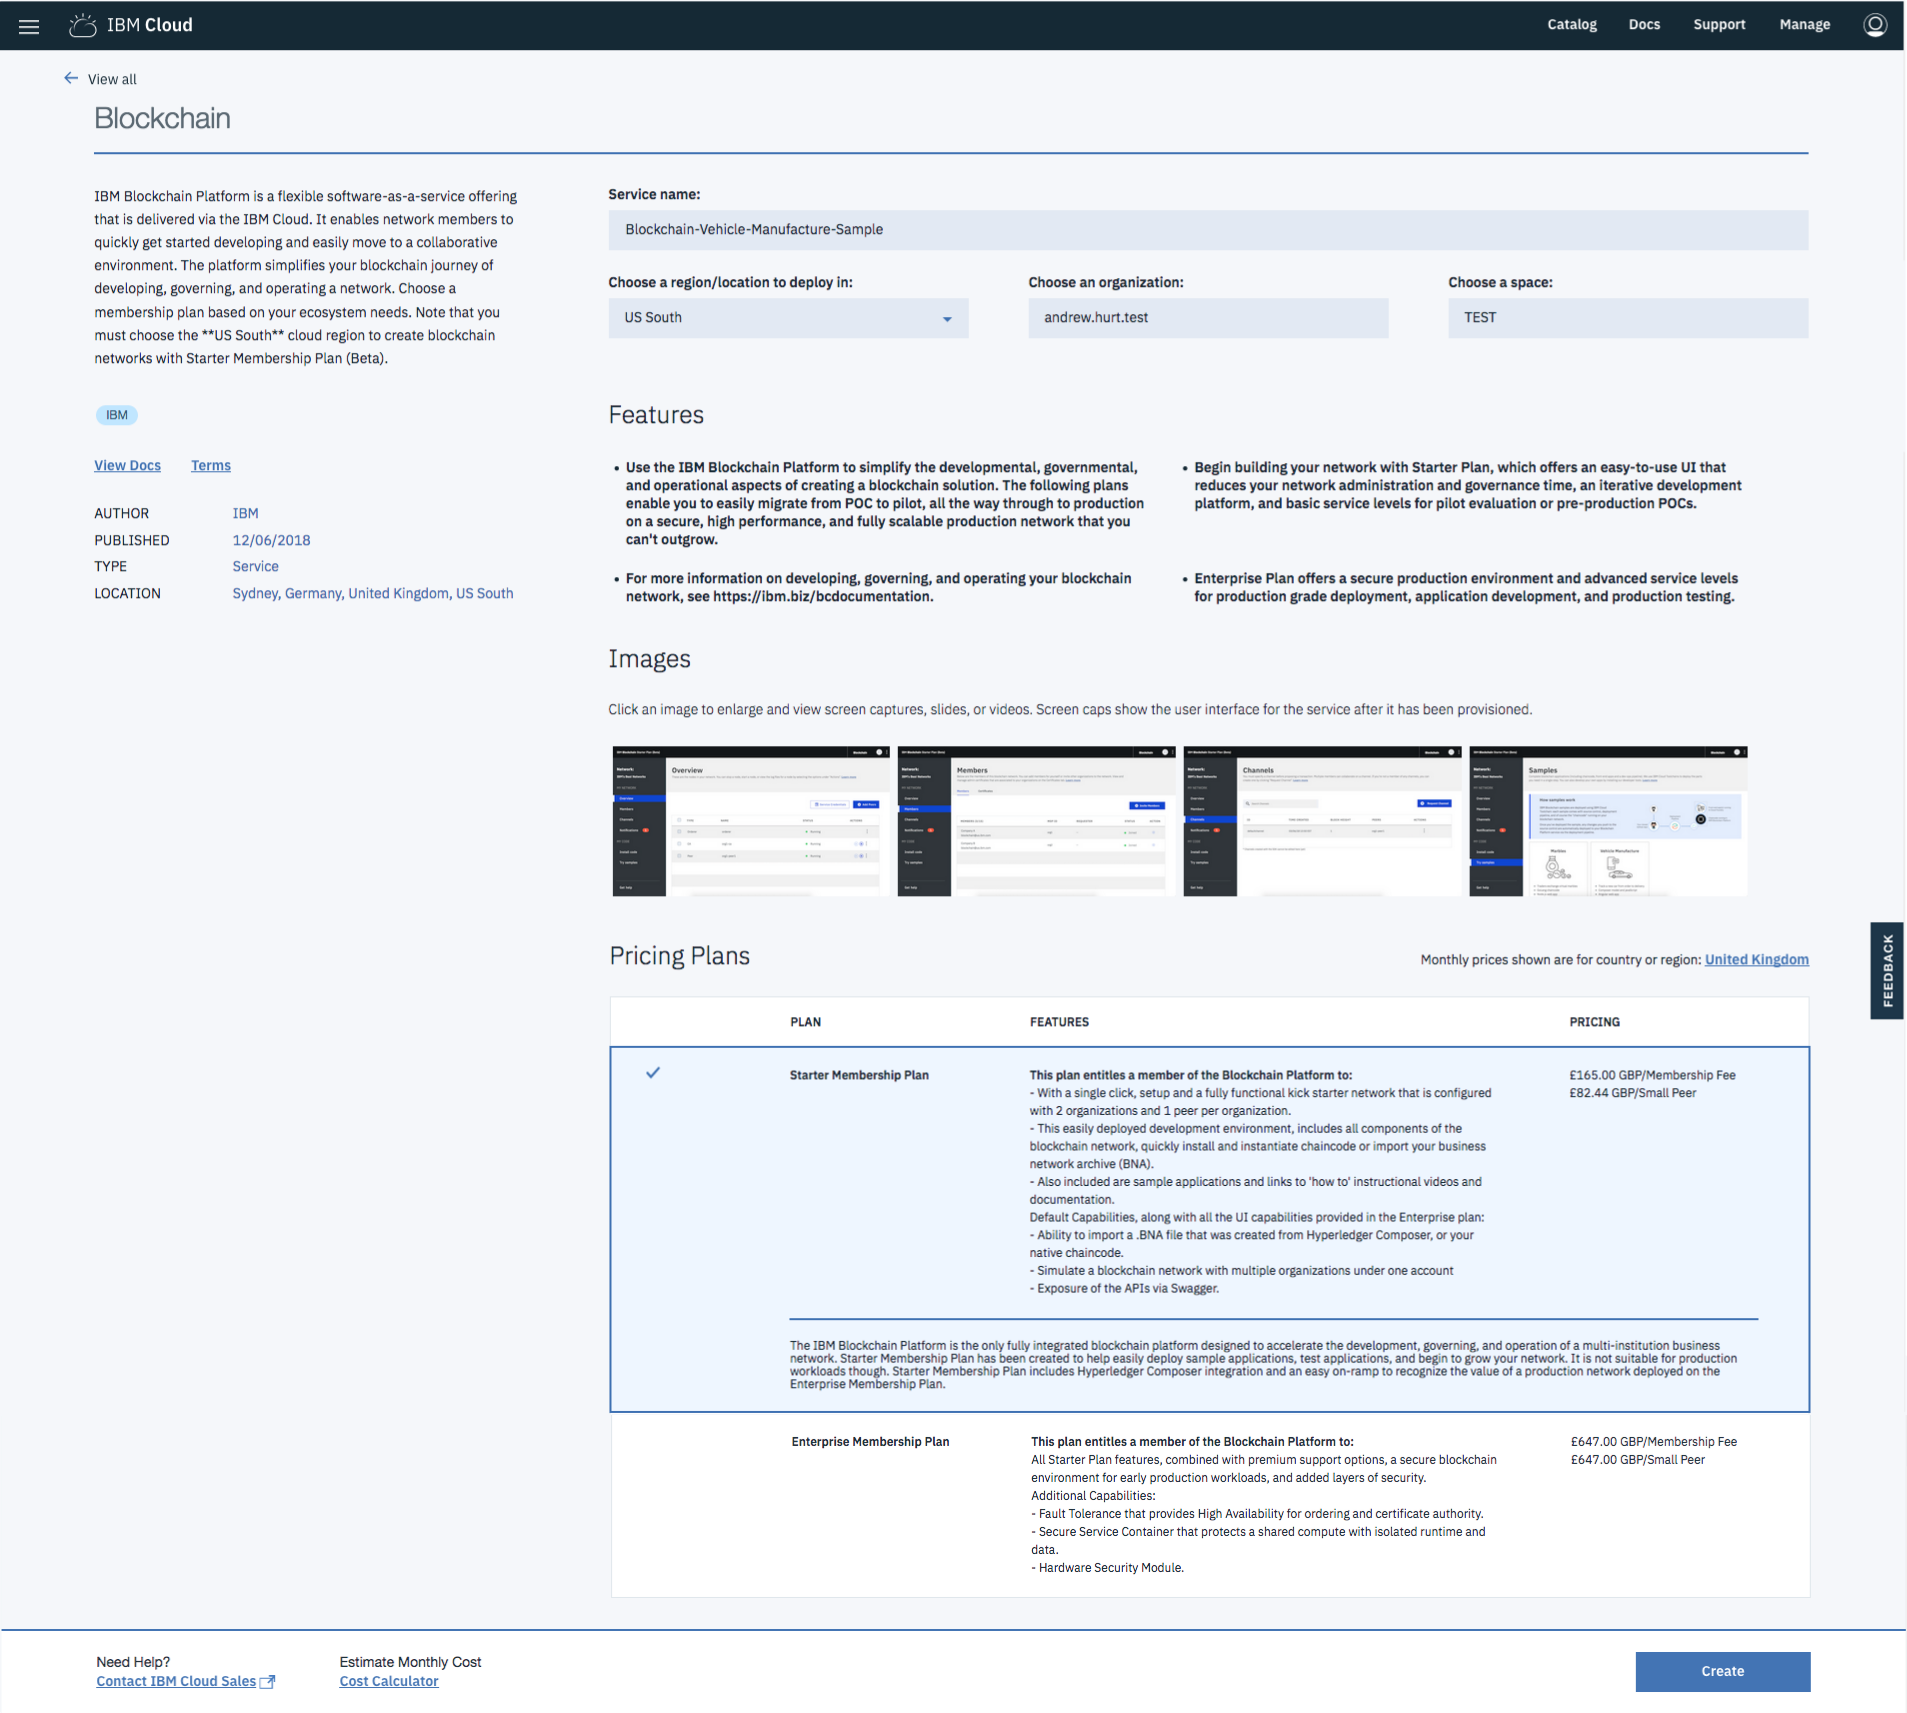The image size is (1907, 1713).
Task: Click the Features section heading
Action: (x=656, y=415)
